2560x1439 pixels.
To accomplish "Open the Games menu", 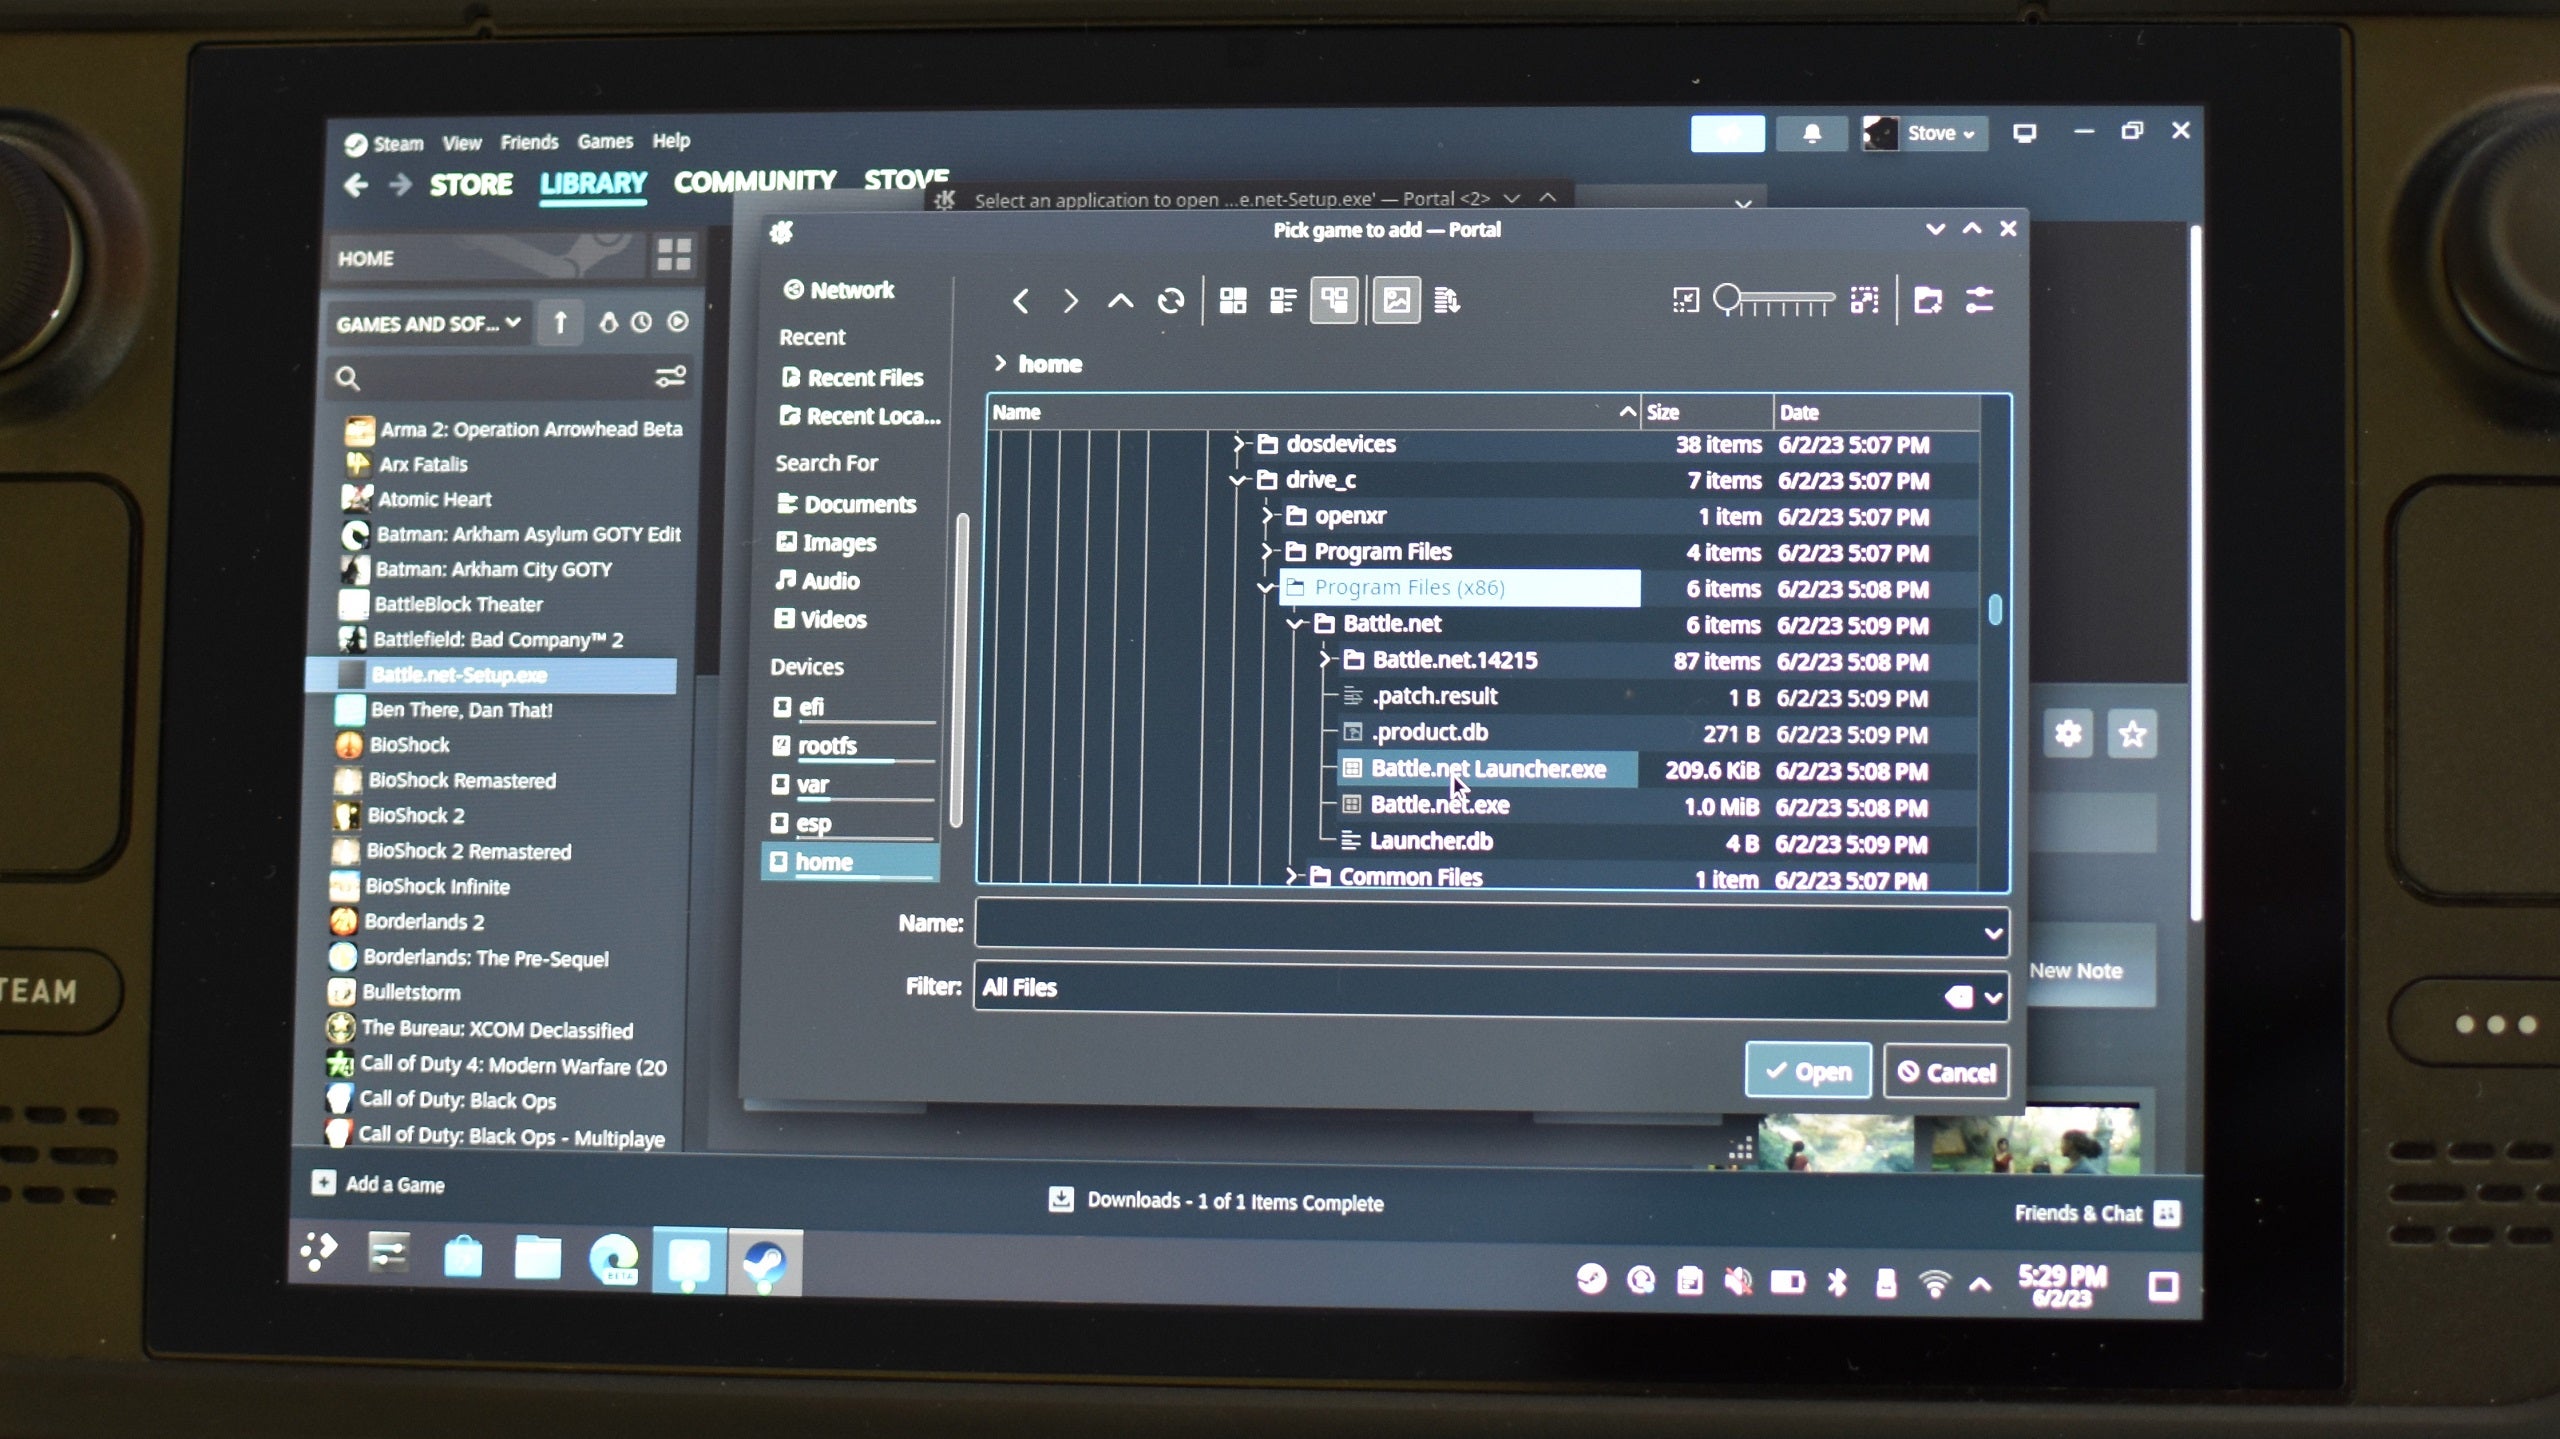I will [605, 142].
